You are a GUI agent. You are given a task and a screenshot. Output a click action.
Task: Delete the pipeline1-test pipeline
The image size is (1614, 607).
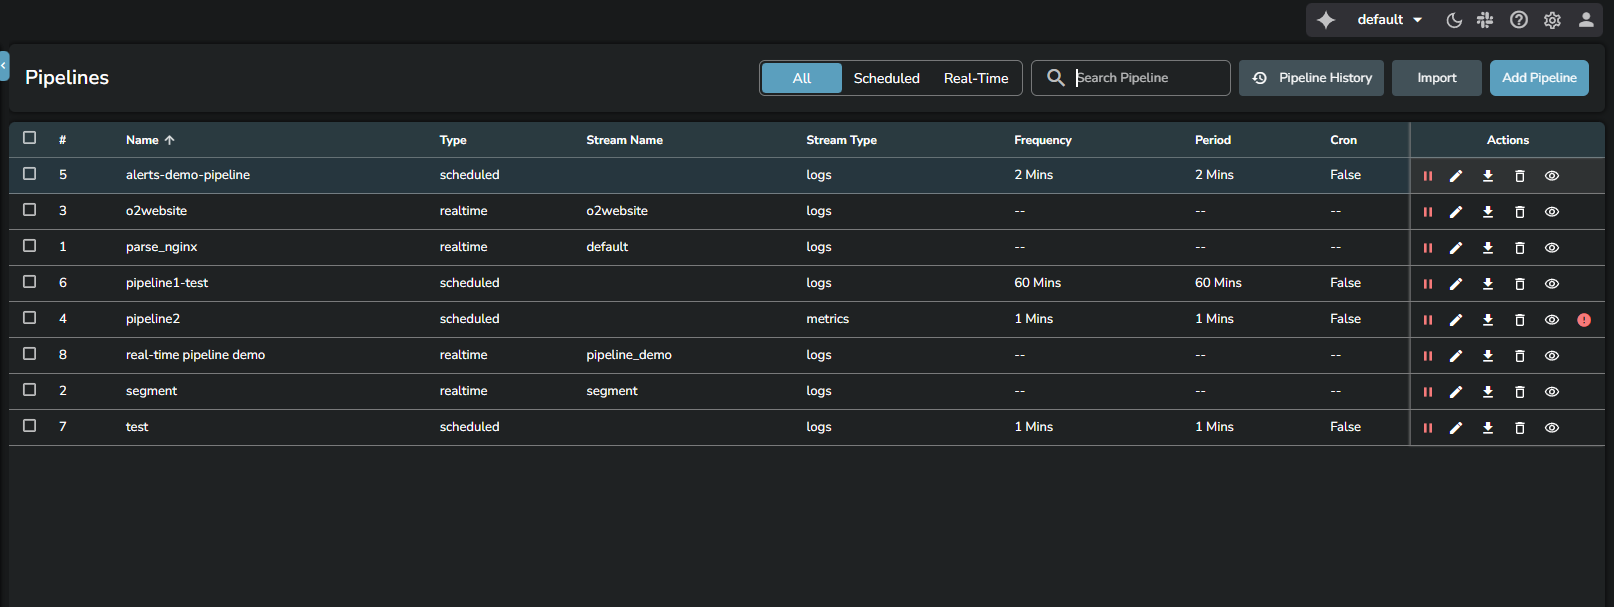(1519, 284)
